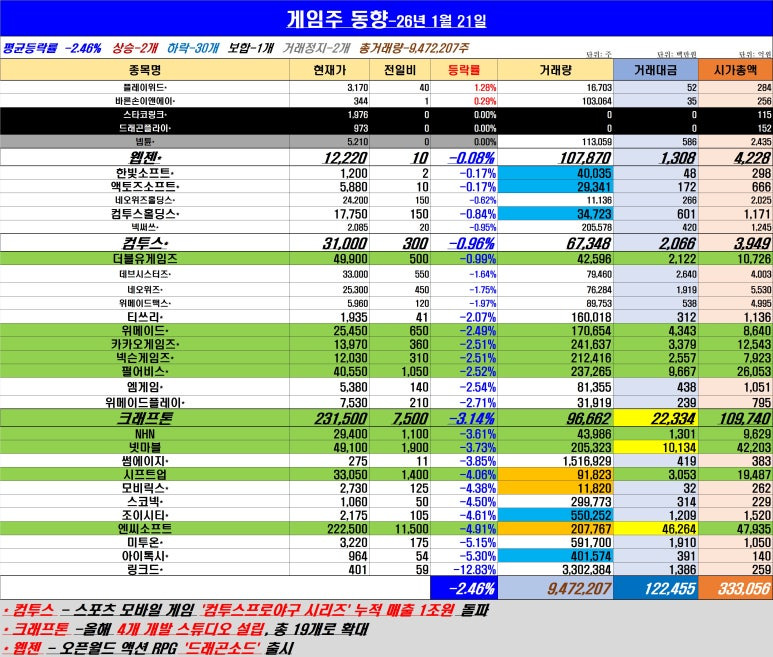
Task: Click the total market cap 333,056 cell
Action: pos(736,588)
